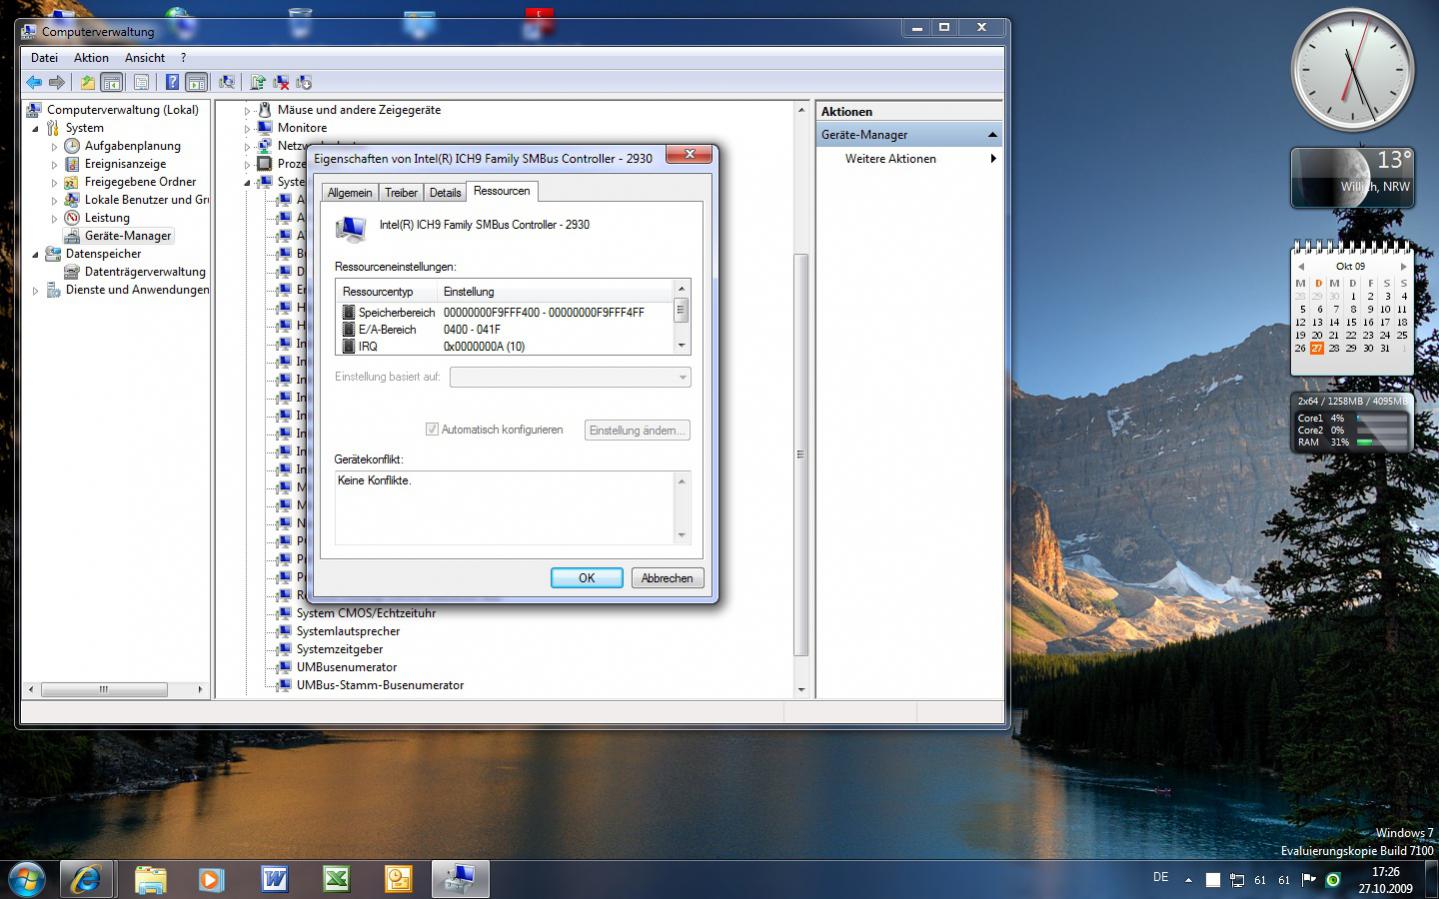Select Aufgabenplanung in the console tree

point(132,146)
